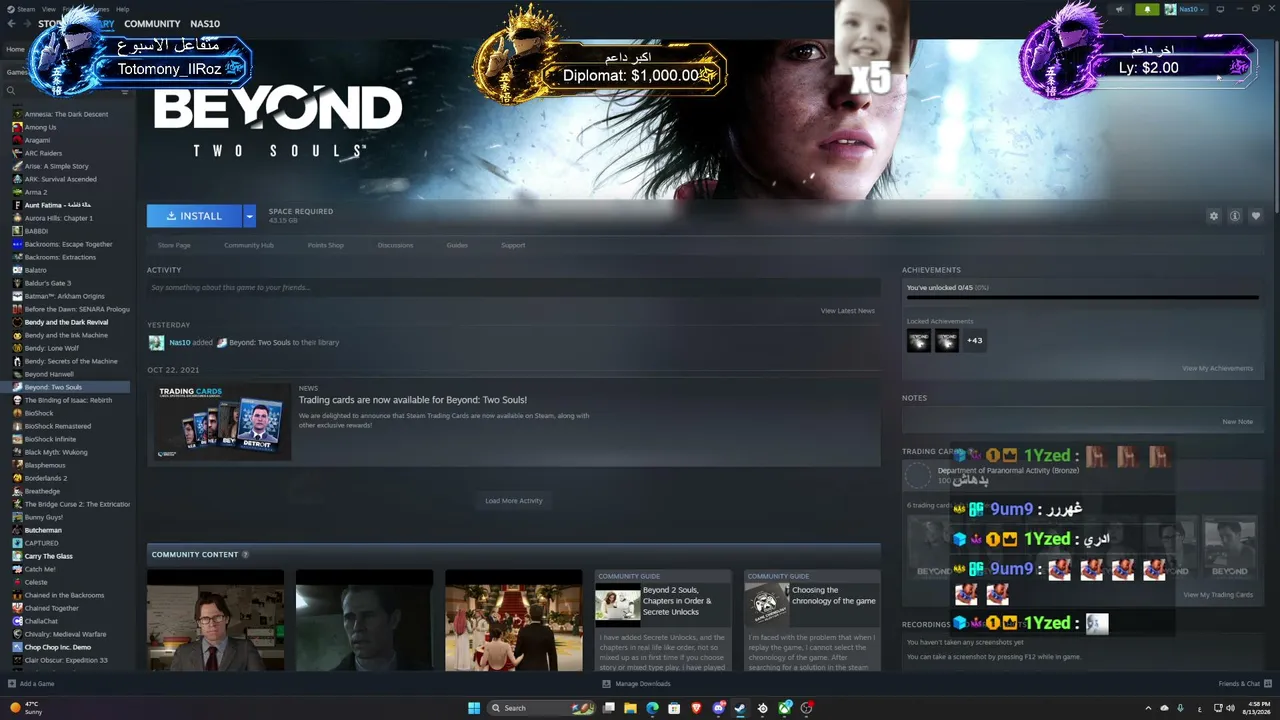Open Nas10 account dropdown

click(x=1187, y=9)
